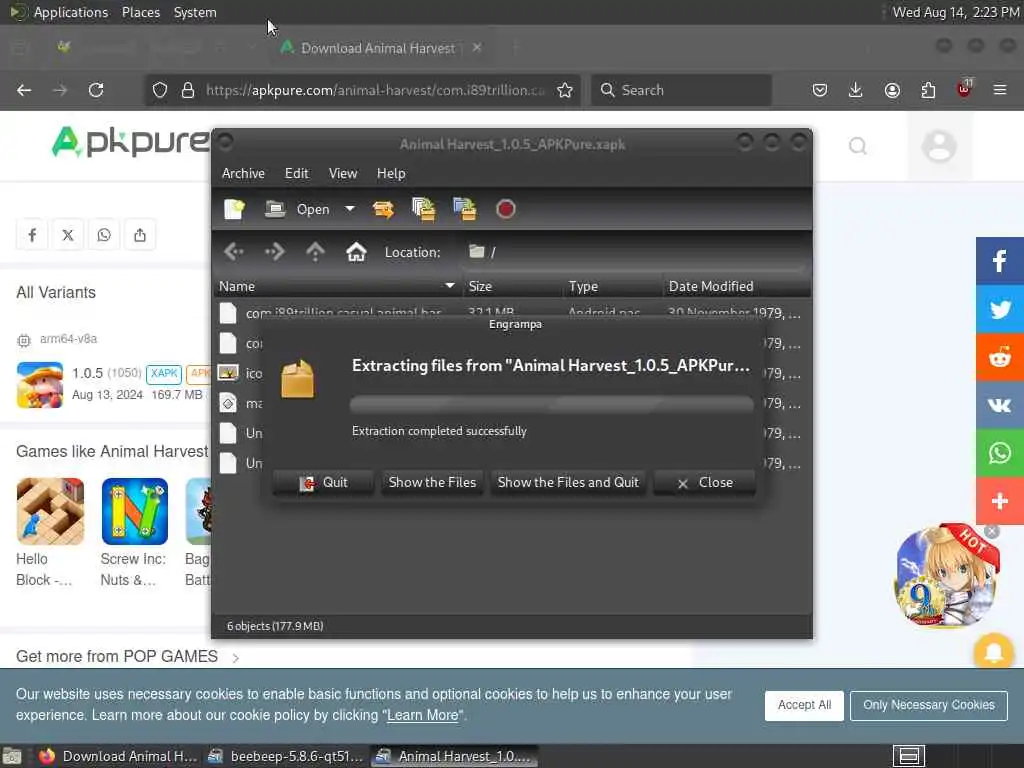Click Close button in extraction dialog
Viewport: 1024px width, 768px height.
pos(705,483)
